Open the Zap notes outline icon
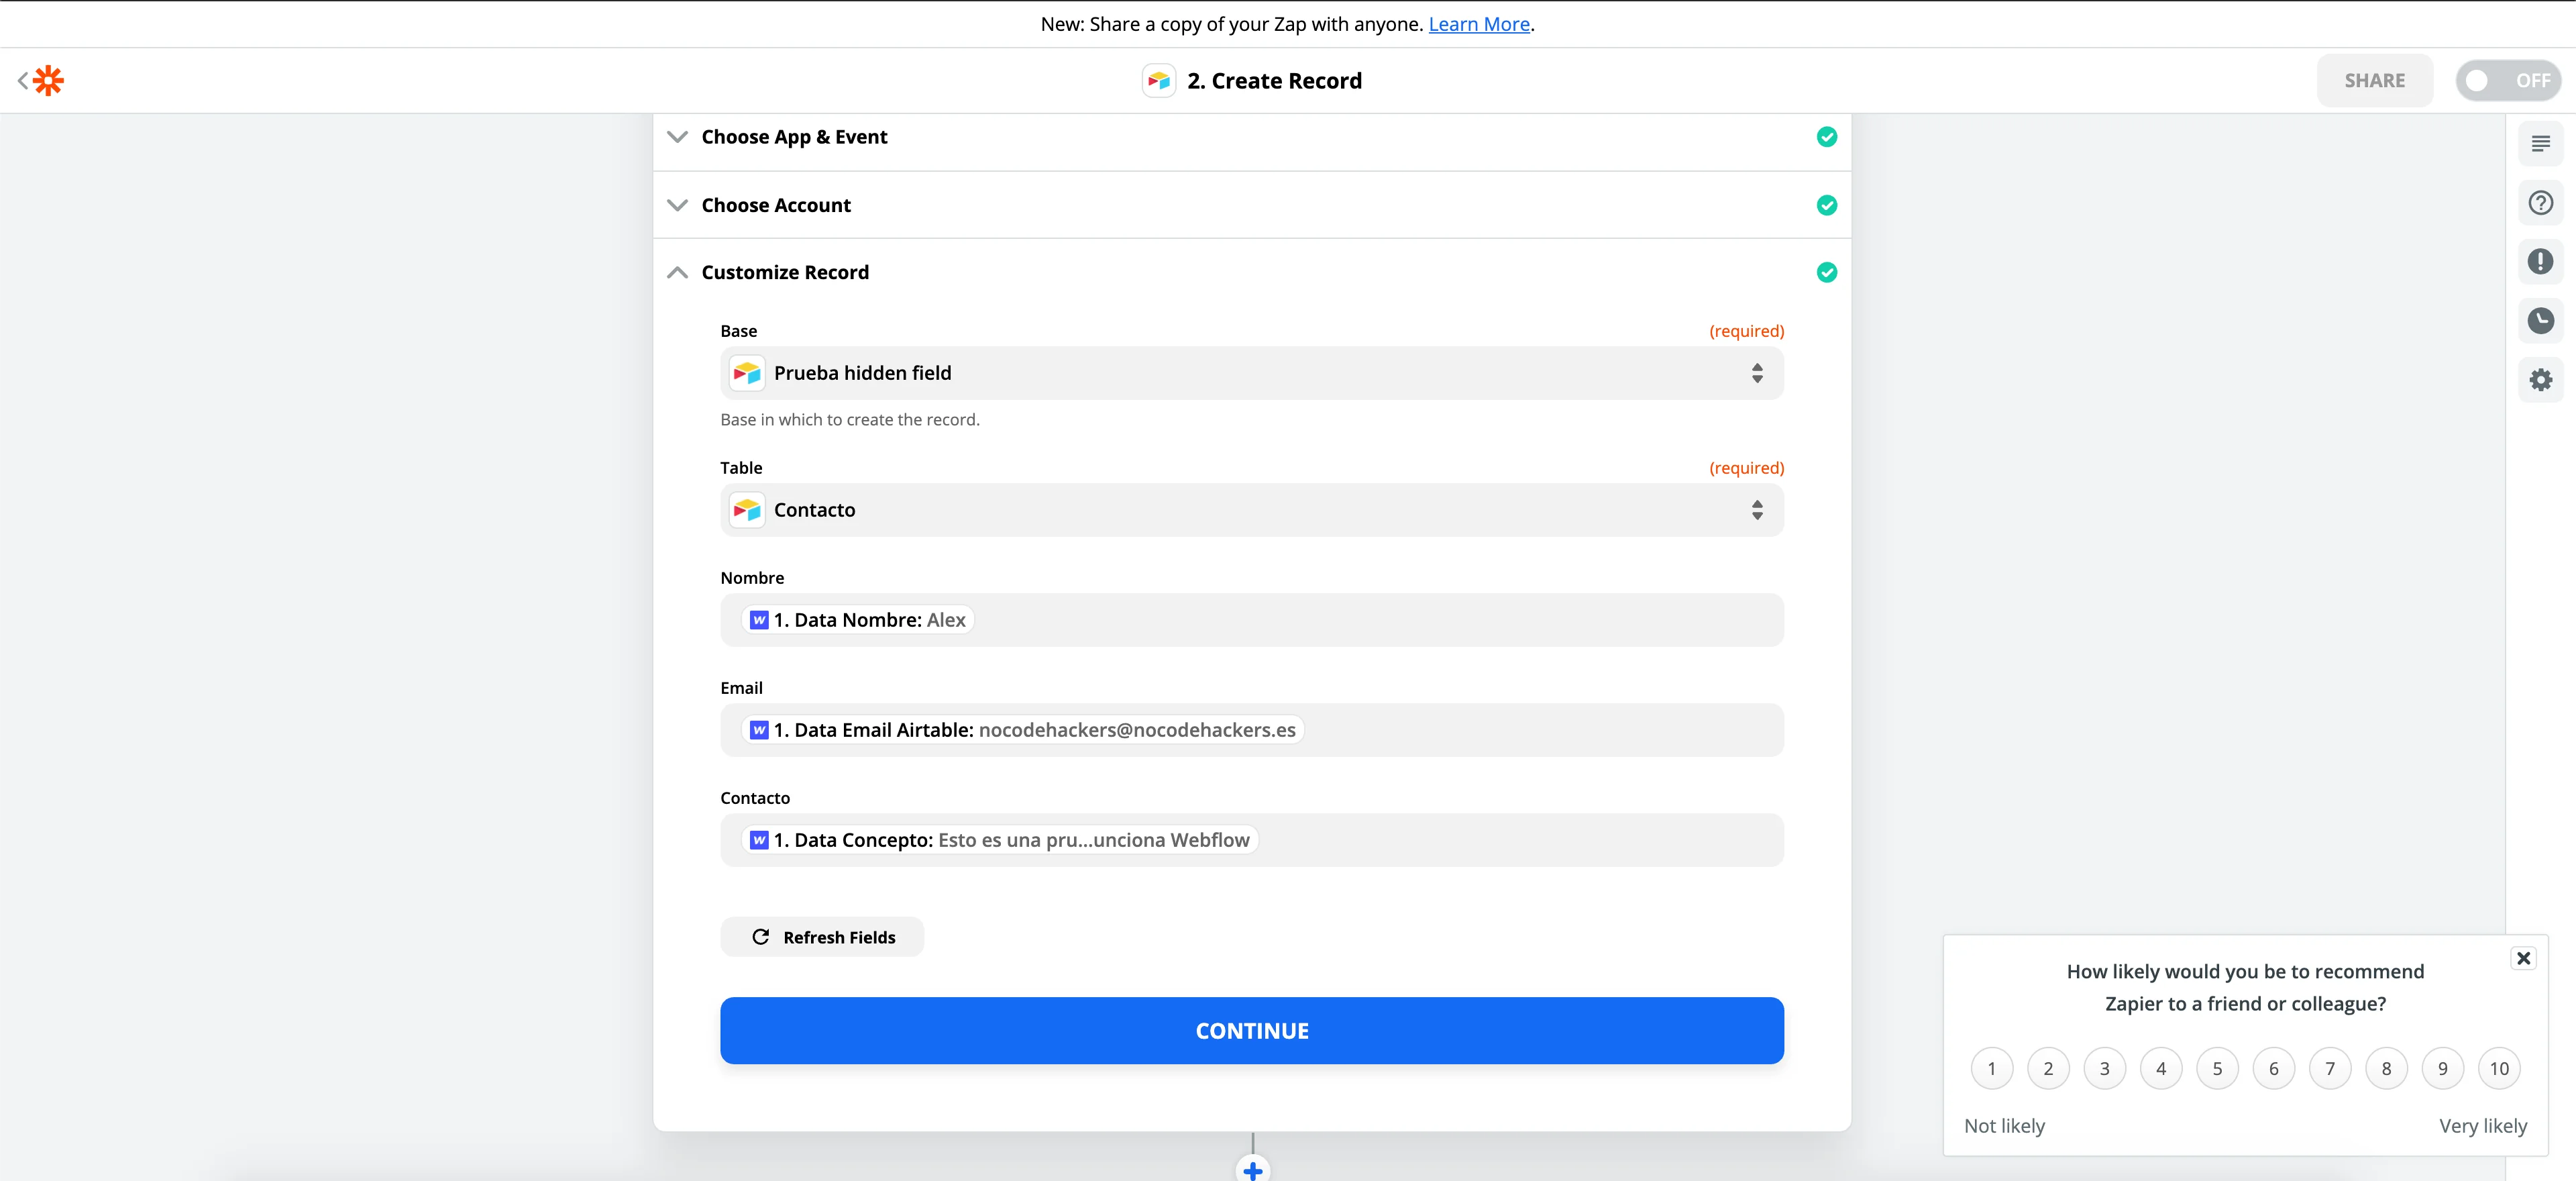Image resolution: width=2576 pixels, height=1181 pixels. tap(2540, 144)
